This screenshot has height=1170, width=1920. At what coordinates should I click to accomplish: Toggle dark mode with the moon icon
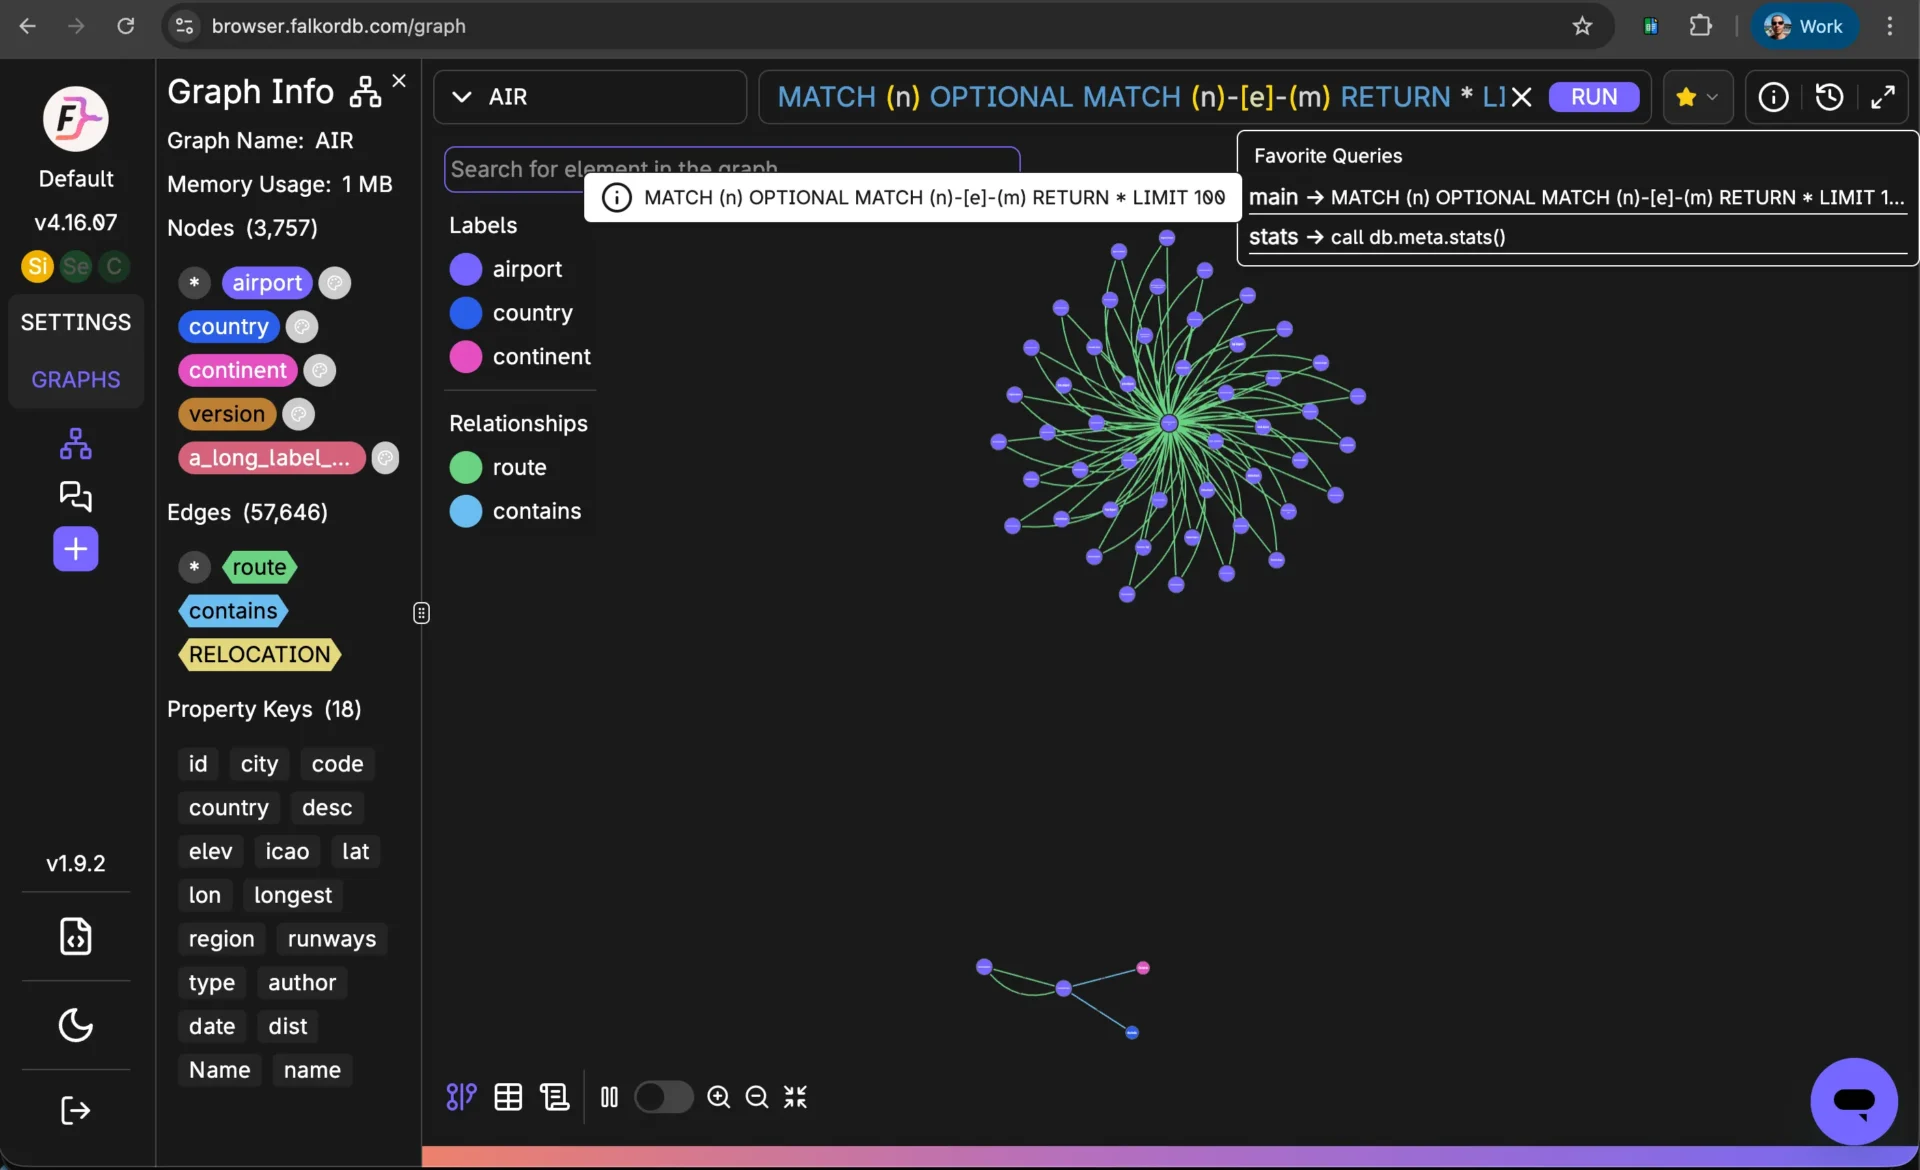[x=75, y=1026]
